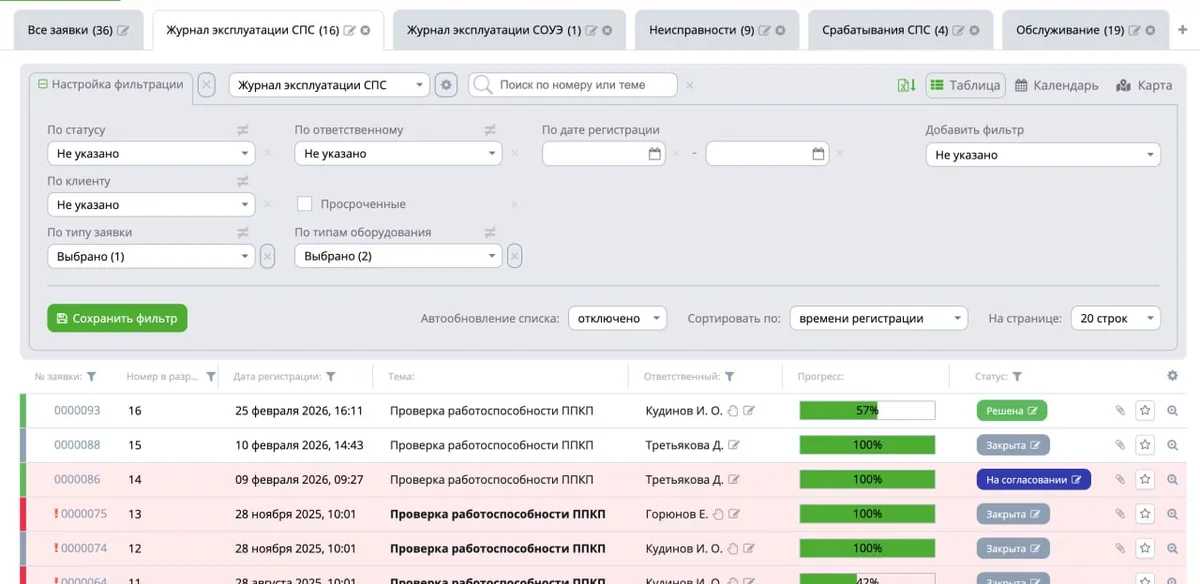Open the По типу заявки dropdown
Viewport: 1200px width, 584px height.
[151, 256]
